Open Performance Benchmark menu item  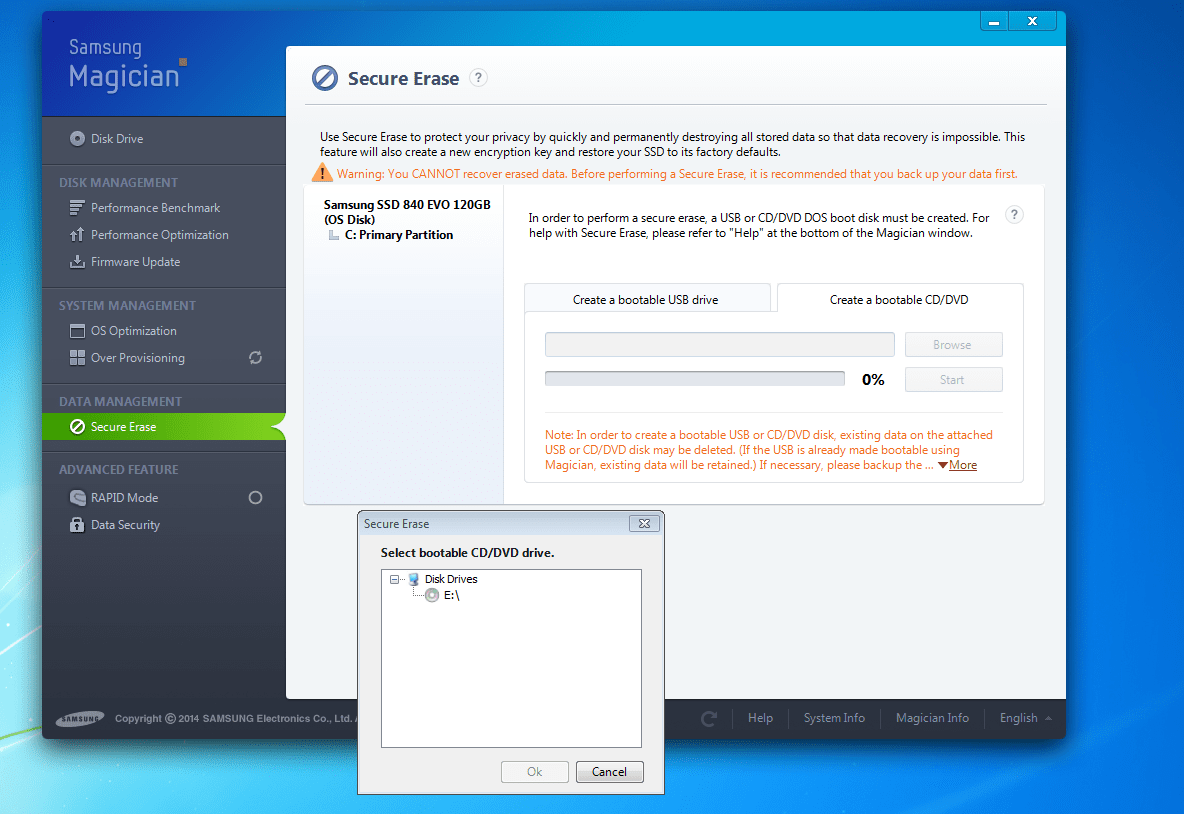pos(156,208)
